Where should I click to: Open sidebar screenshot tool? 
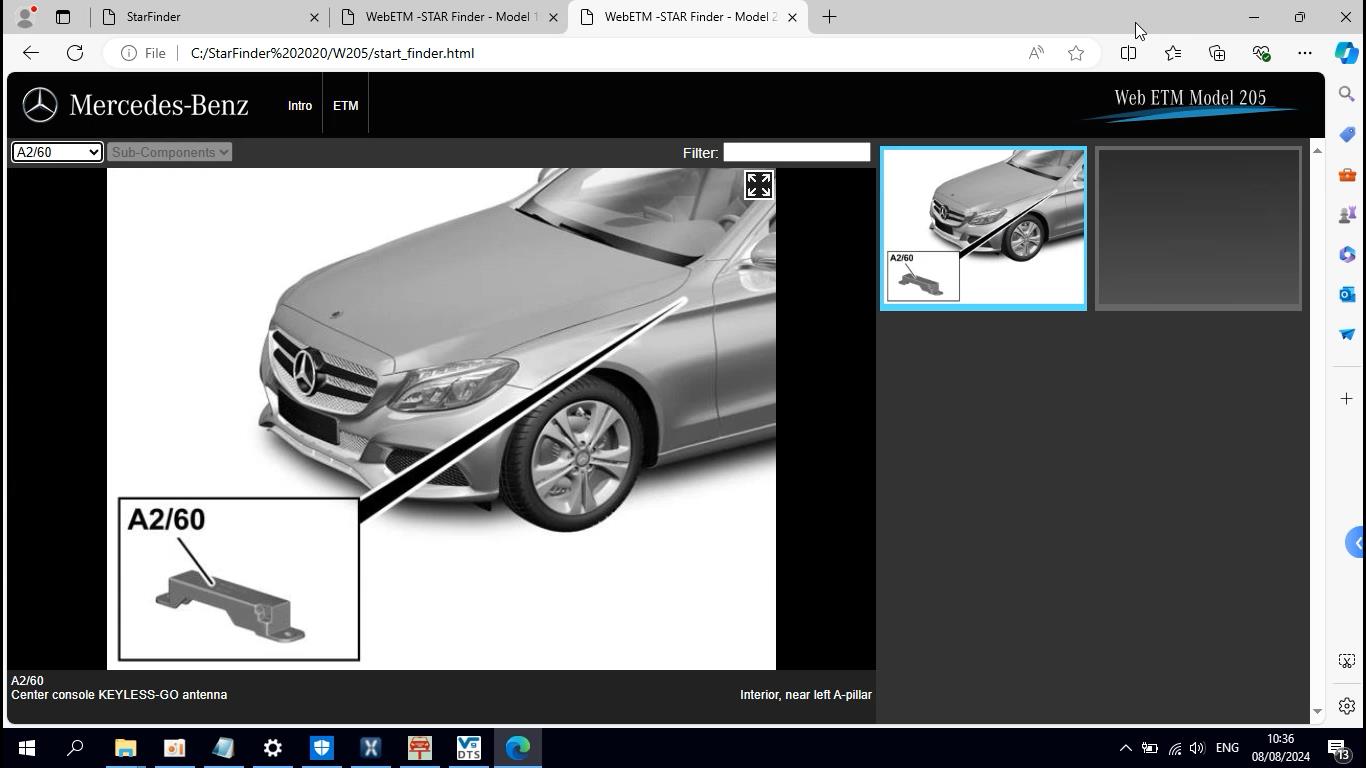point(1347,661)
